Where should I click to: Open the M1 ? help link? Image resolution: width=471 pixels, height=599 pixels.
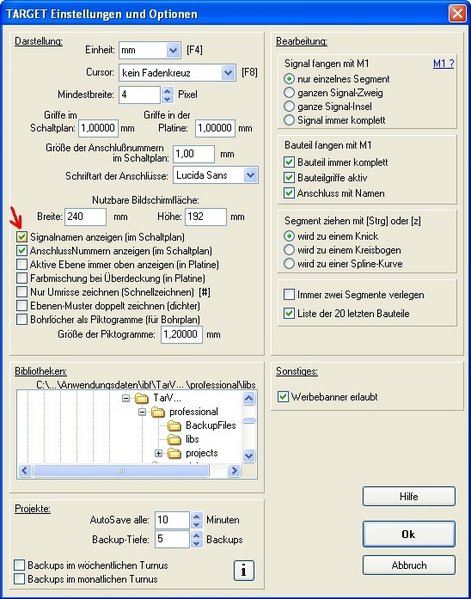pos(443,63)
